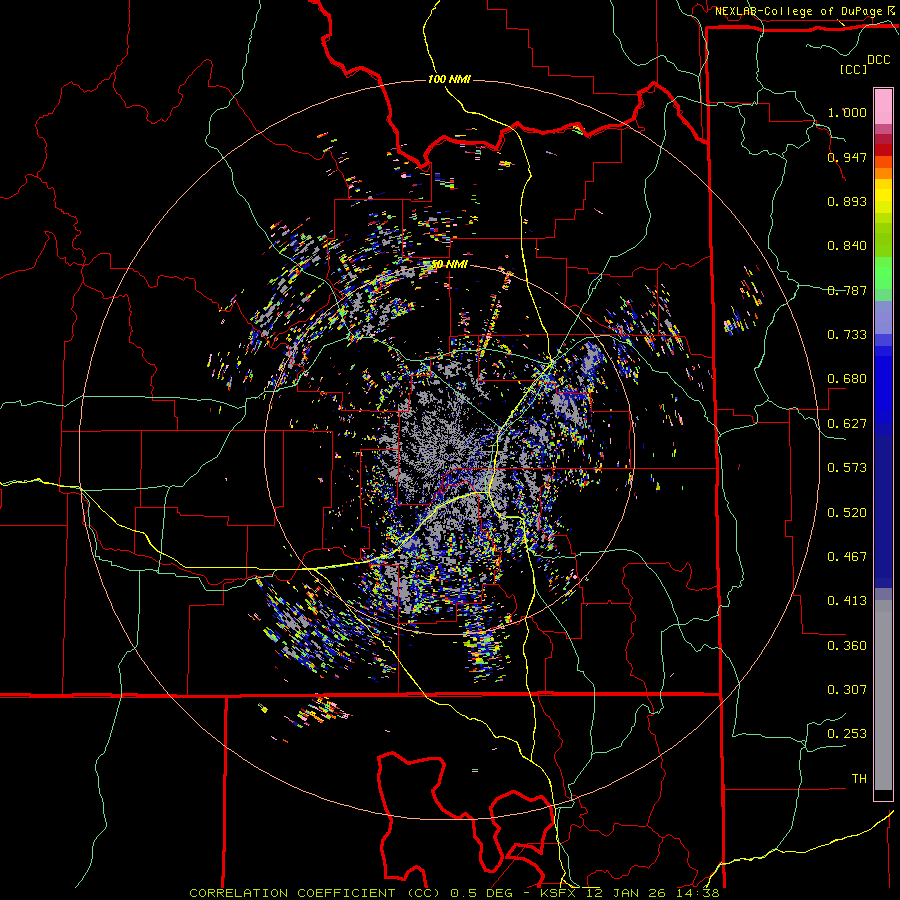This screenshot has height=900, width=900.
Task: Select the 0.467 legend value
Action: (847, 557)
